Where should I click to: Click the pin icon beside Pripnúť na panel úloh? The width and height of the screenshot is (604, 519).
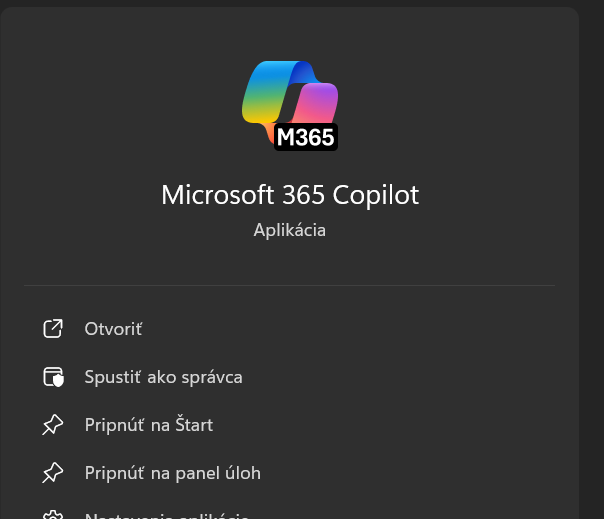53,473
